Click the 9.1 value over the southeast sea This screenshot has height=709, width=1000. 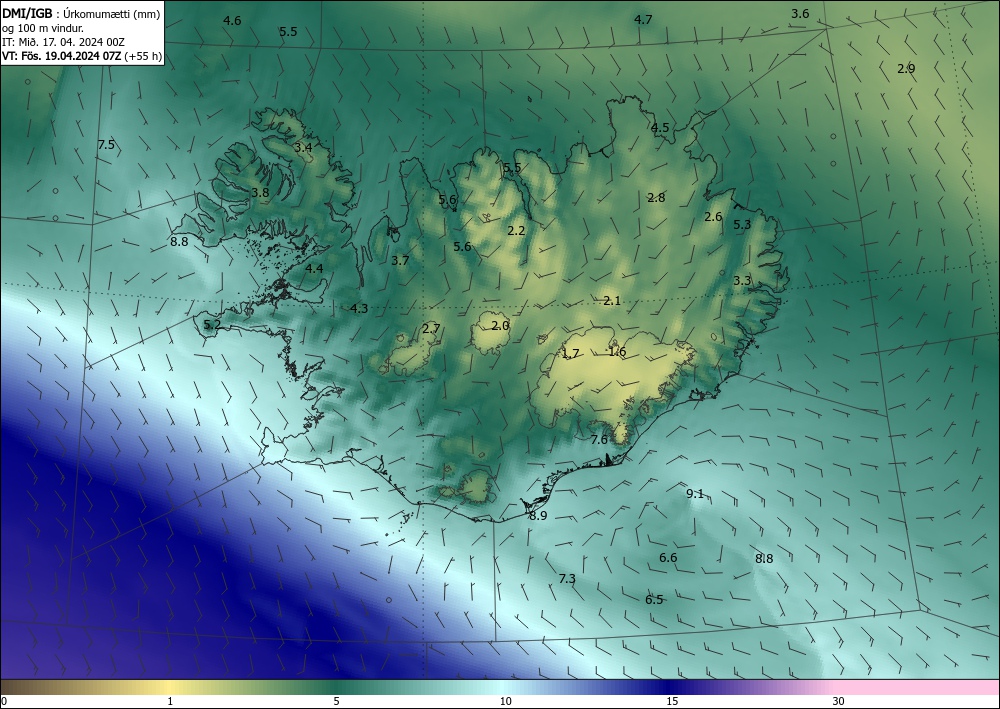coord(695,493)
